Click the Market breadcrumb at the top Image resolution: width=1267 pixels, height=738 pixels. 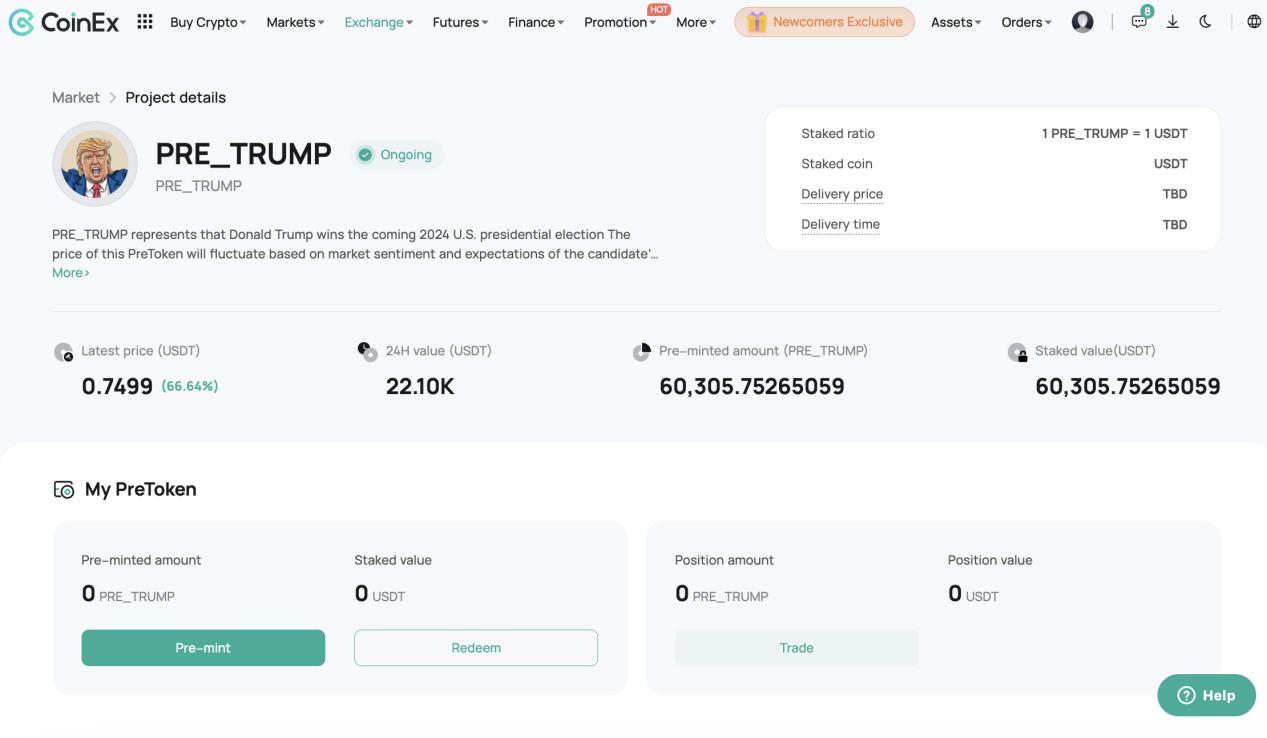point(75,97)
